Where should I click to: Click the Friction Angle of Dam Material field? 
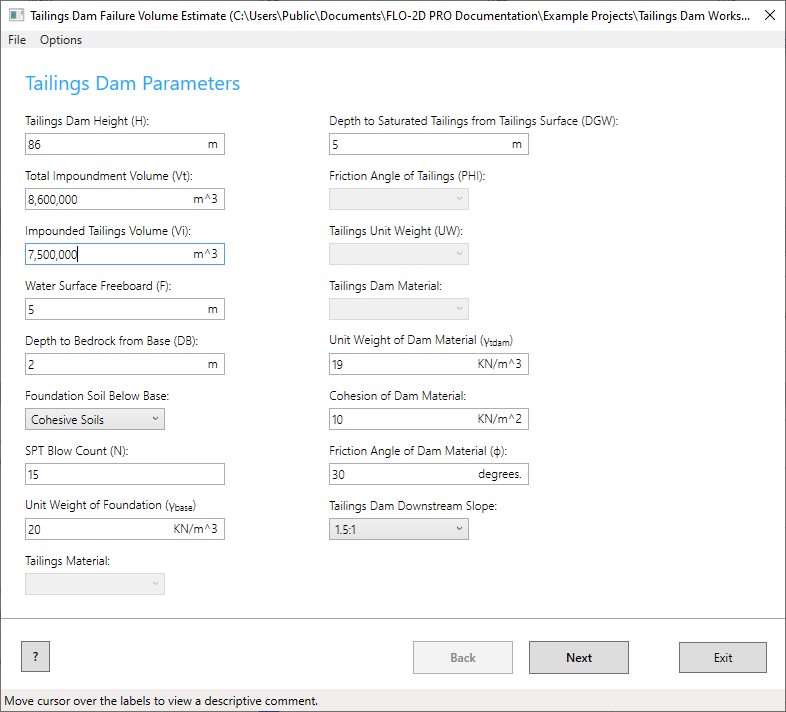[402, 474]
